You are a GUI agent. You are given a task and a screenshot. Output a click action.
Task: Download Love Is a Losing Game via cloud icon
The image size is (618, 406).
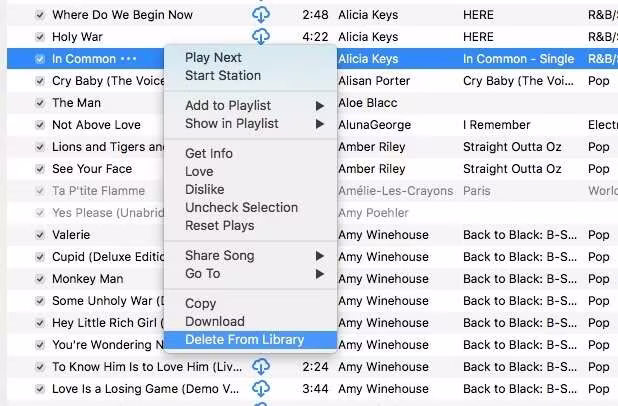(x=261, y=389)
